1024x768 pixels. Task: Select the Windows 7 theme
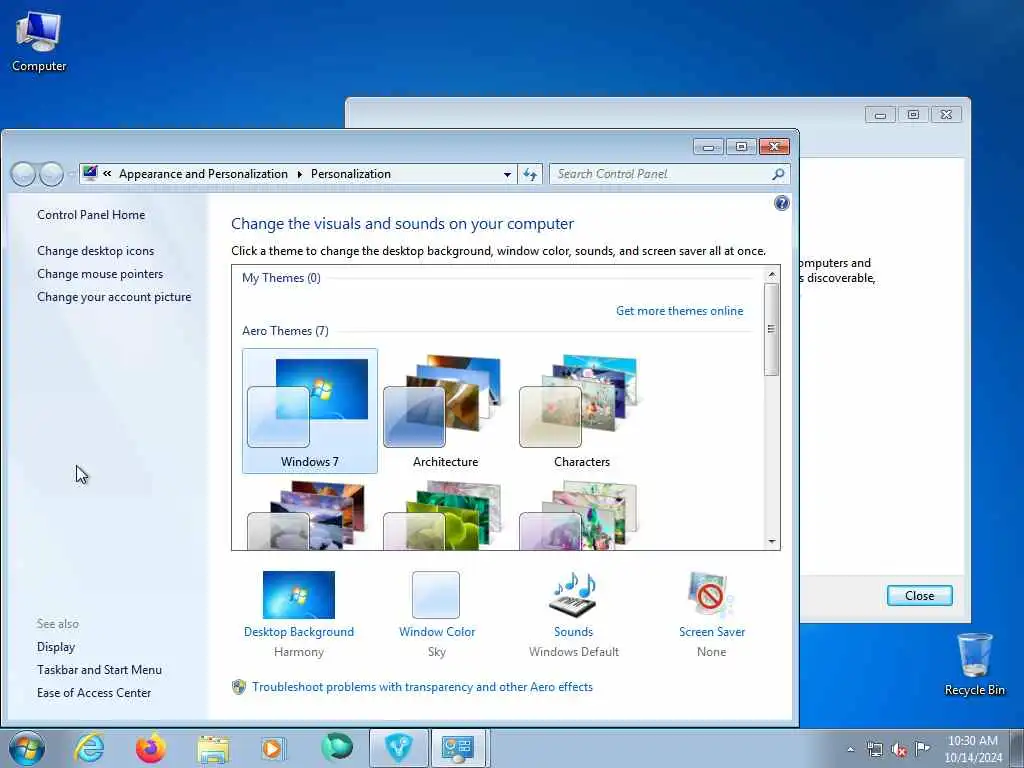(310, 411)
